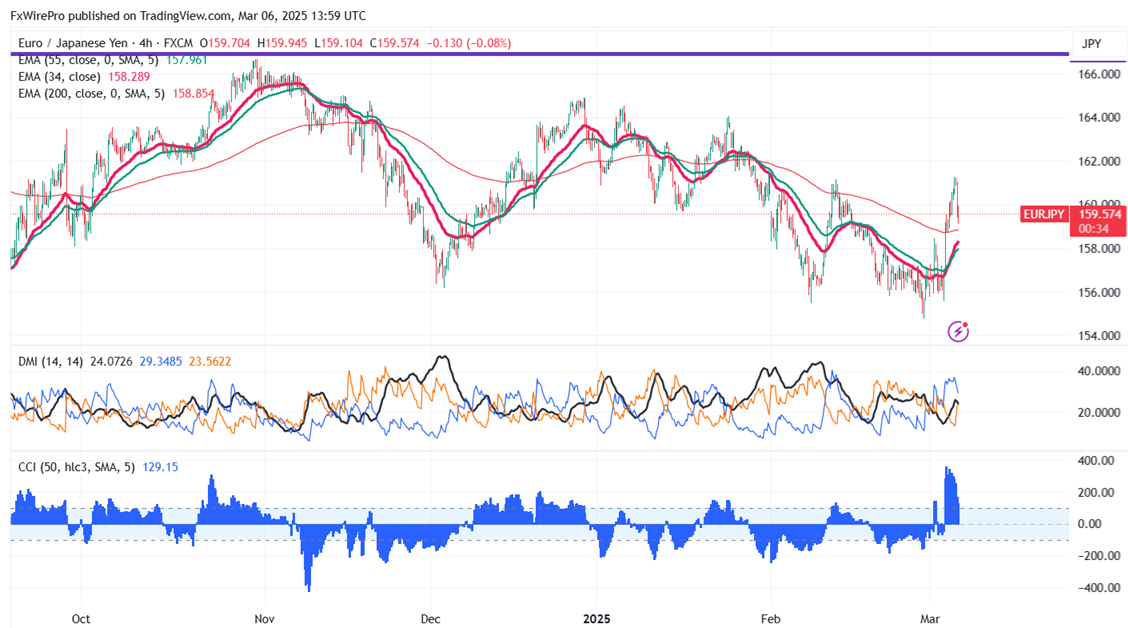Select the CCI (50, hlc3, SMA, 5) legend
This screenshot has width=1128, height=628.
[76, 467]
